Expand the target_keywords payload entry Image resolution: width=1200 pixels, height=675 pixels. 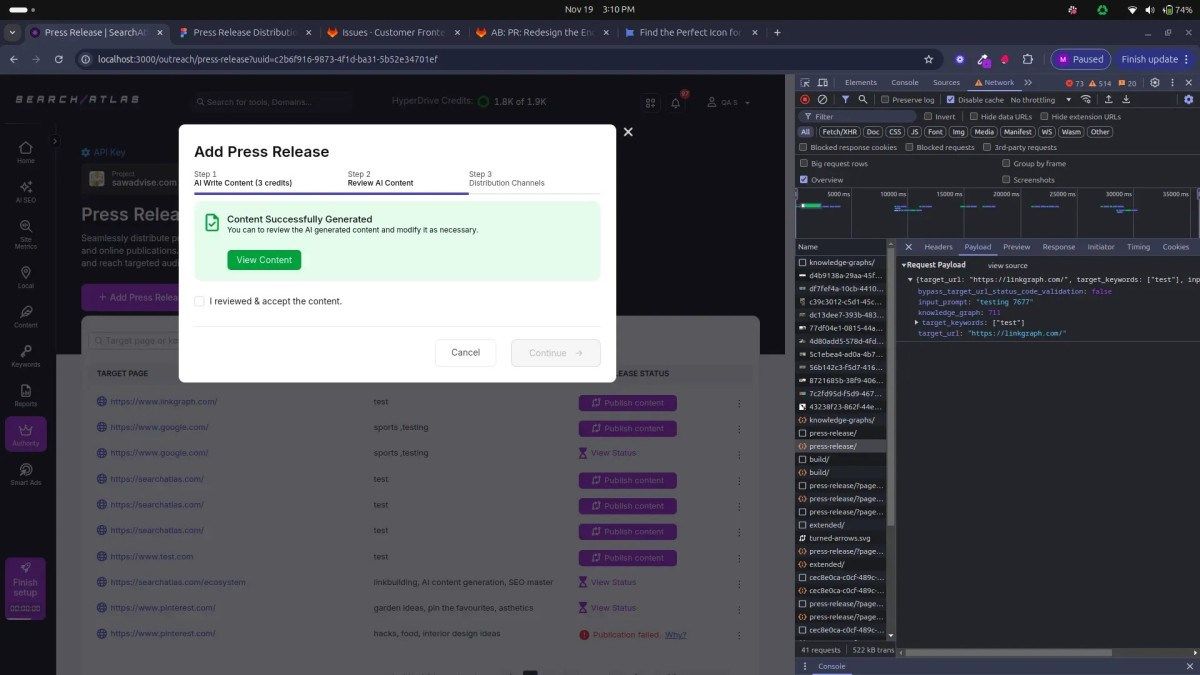(917, 323)
